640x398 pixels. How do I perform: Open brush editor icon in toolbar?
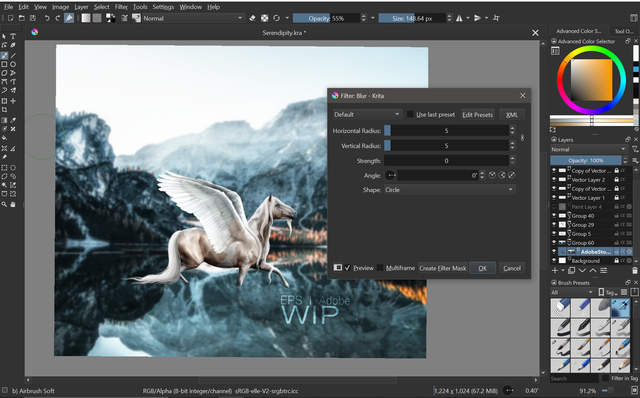click(124, 18)
